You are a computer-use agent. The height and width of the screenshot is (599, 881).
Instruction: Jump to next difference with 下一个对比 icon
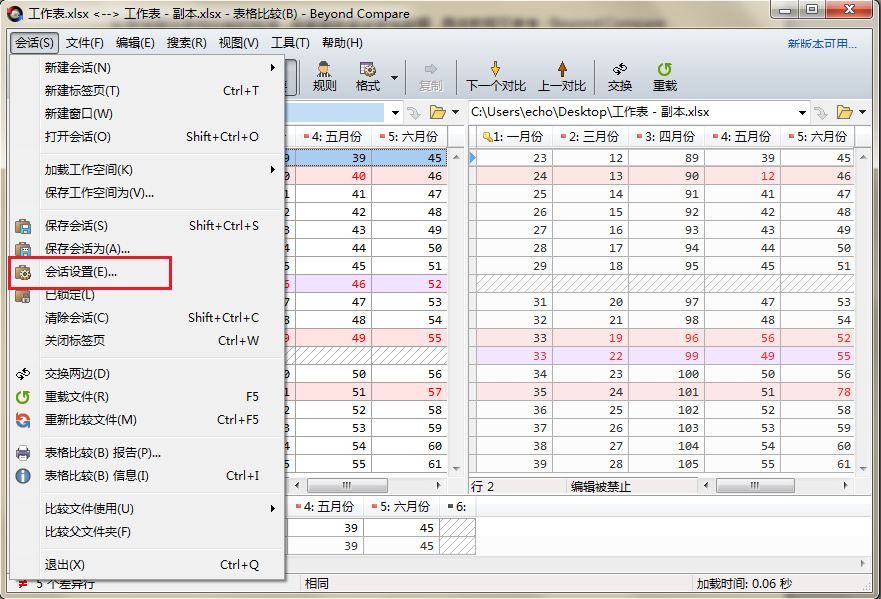coord(495,76)
